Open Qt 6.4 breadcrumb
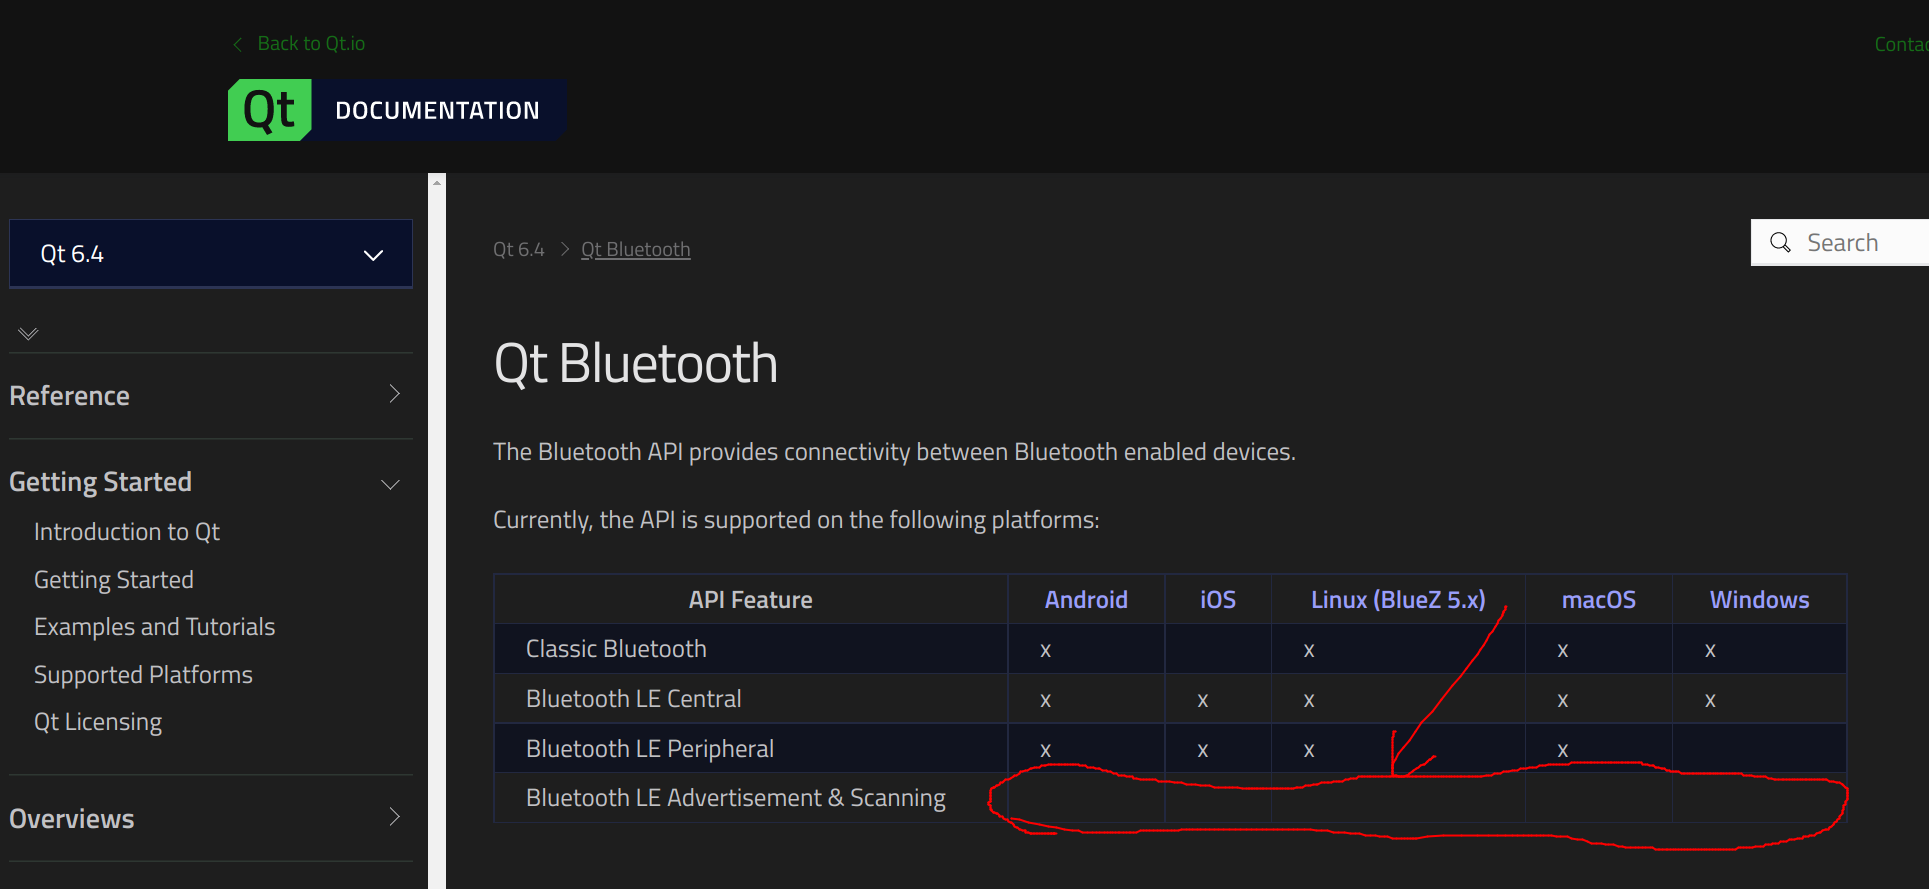1929x889 pixels. (518, 249)
